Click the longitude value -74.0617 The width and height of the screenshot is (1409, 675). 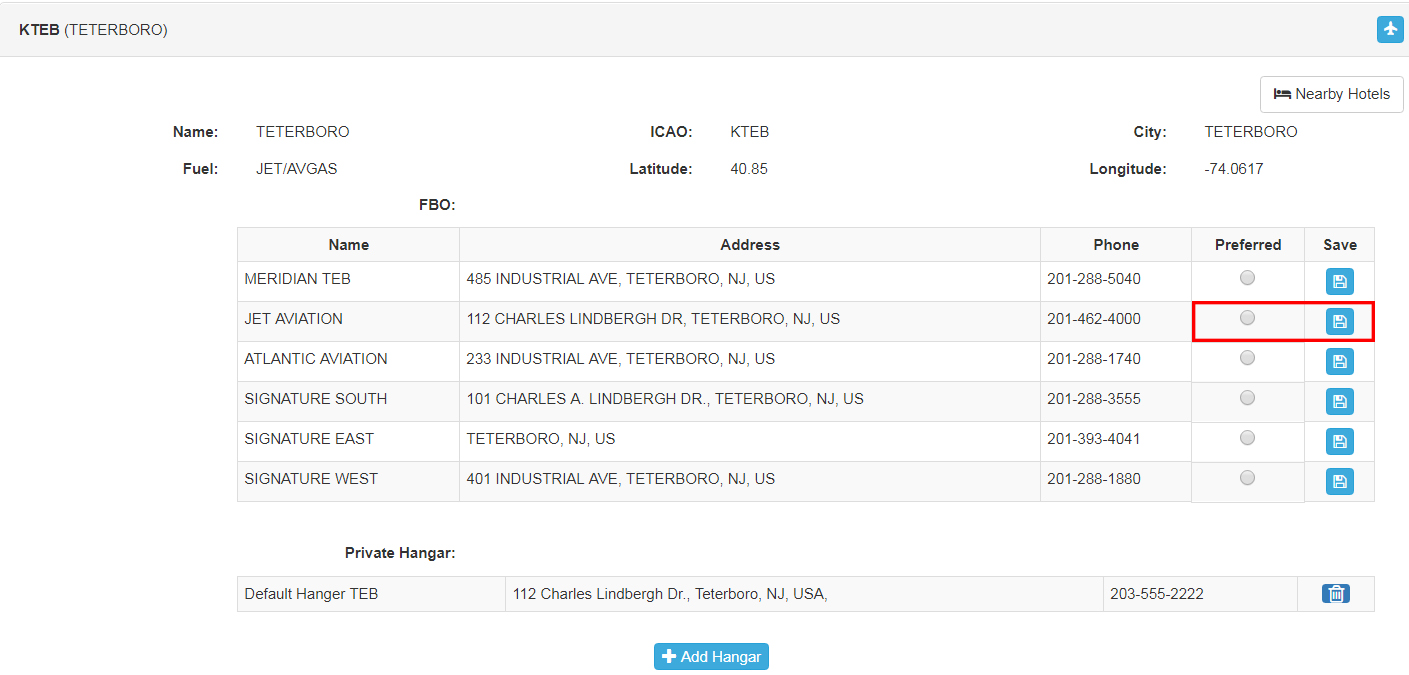(1234, 169)
